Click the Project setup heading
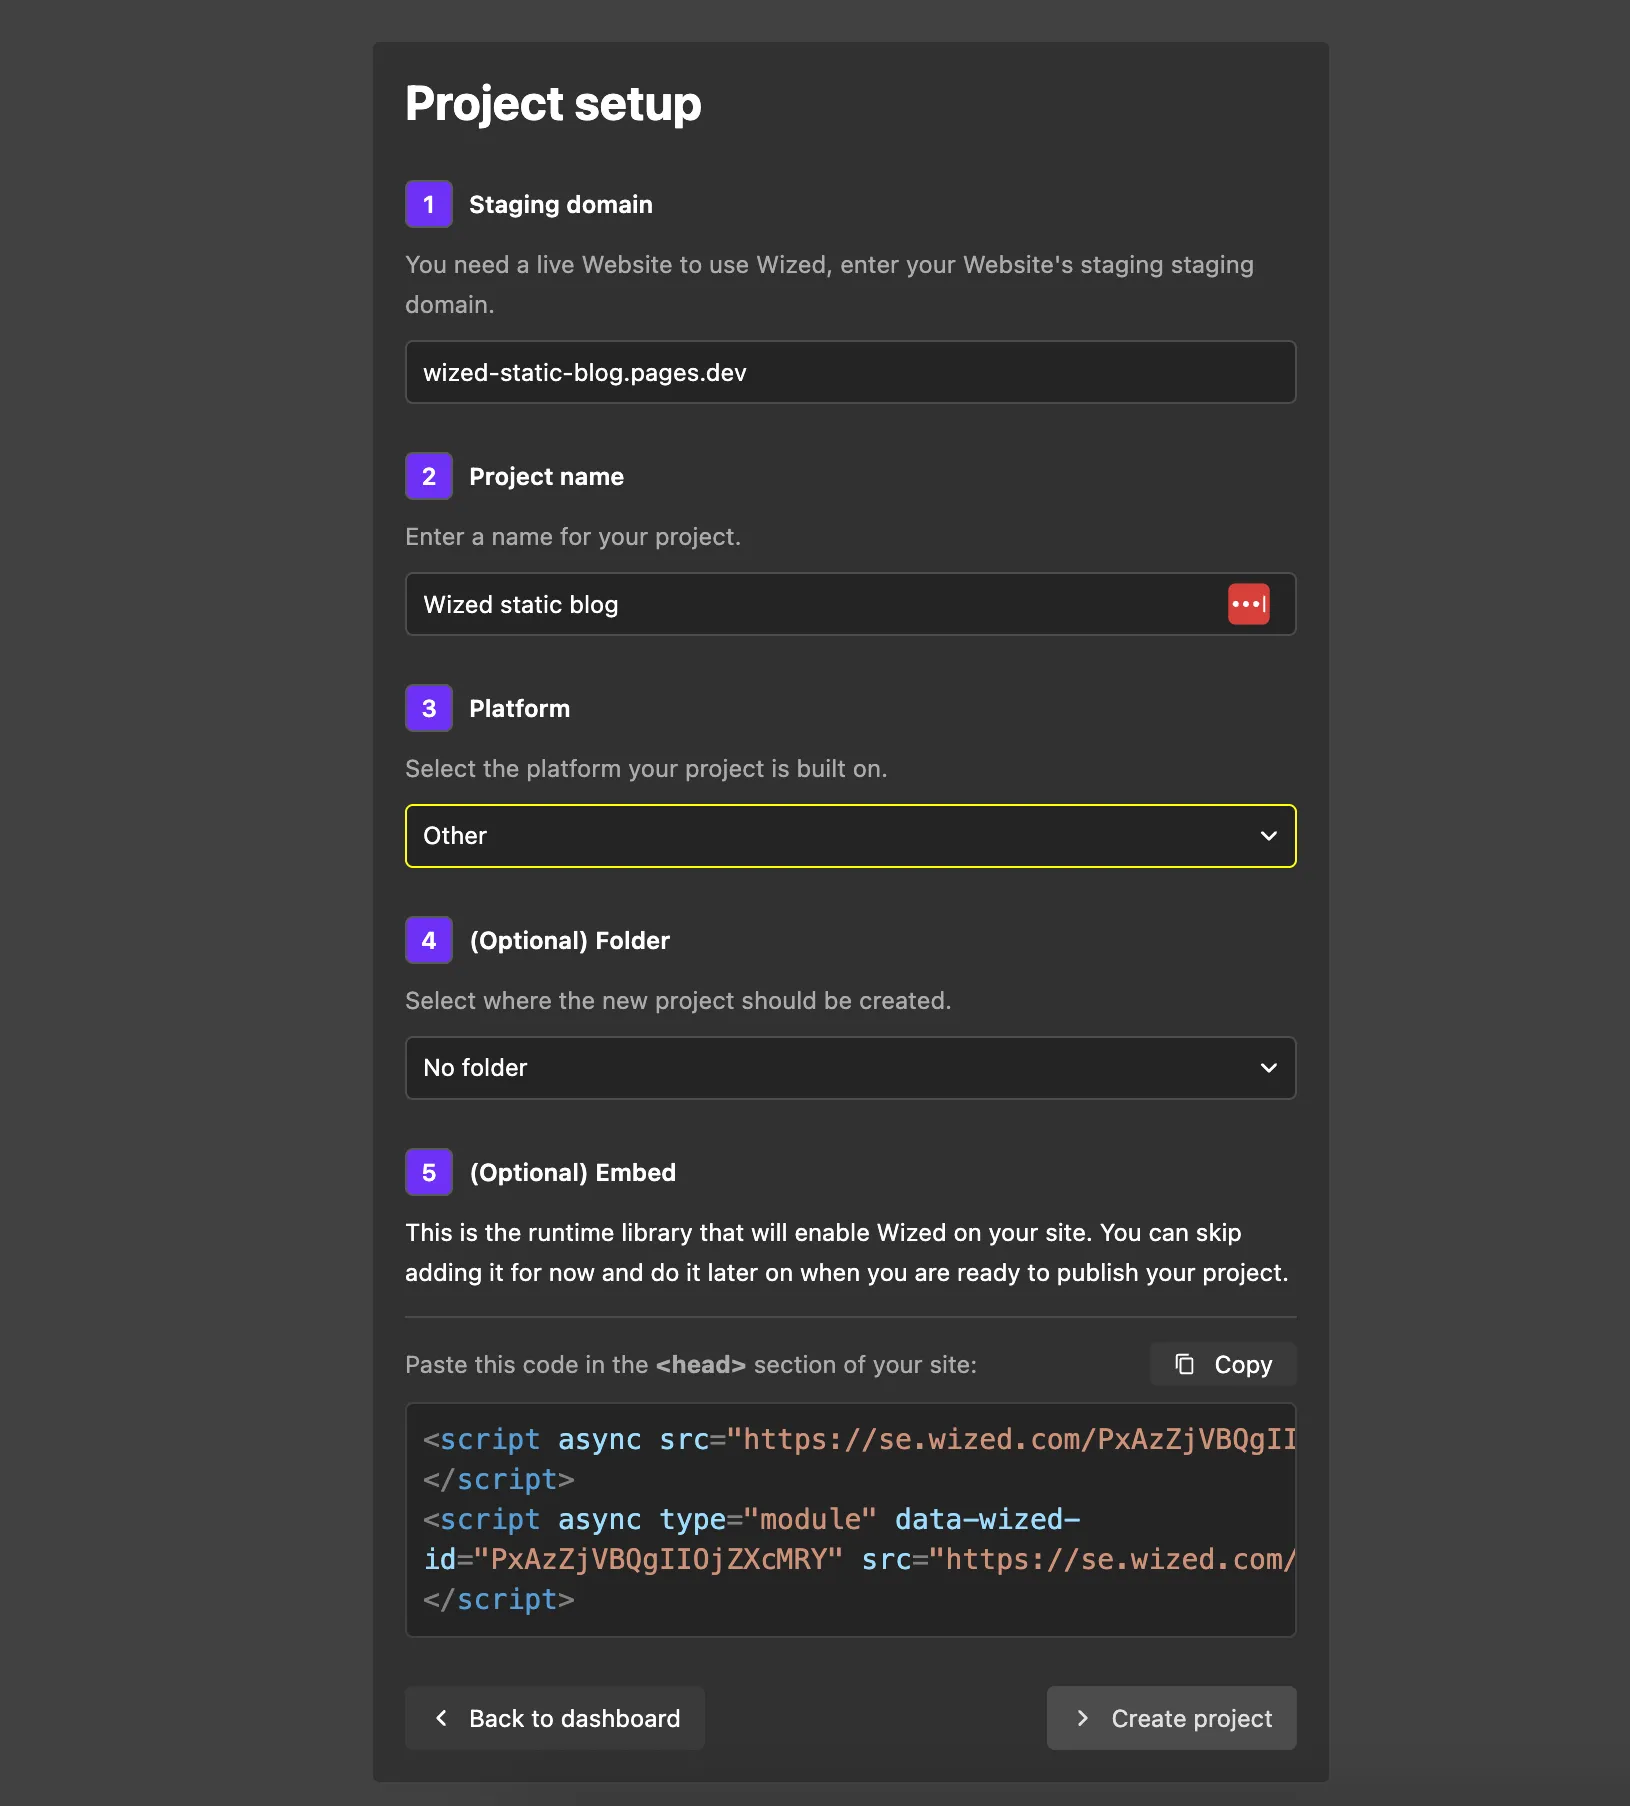Viewport: 1630px width, 1806px height. click(x=553, y=104)
